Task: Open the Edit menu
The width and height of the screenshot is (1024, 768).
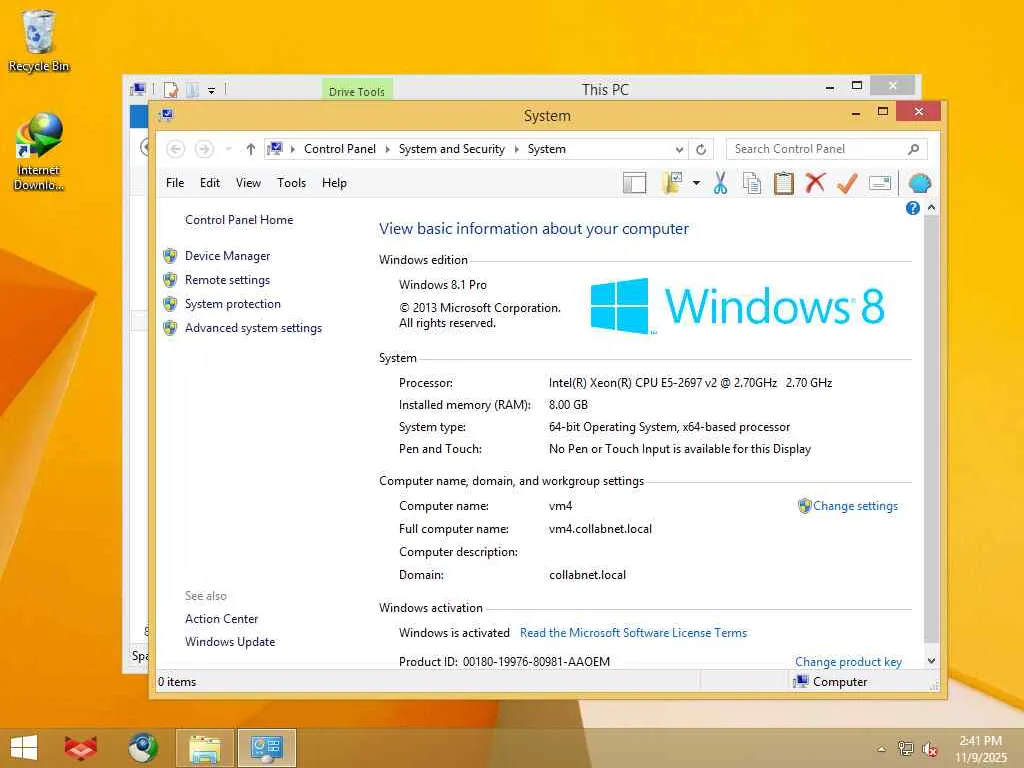Action: (x=210, y=183)
